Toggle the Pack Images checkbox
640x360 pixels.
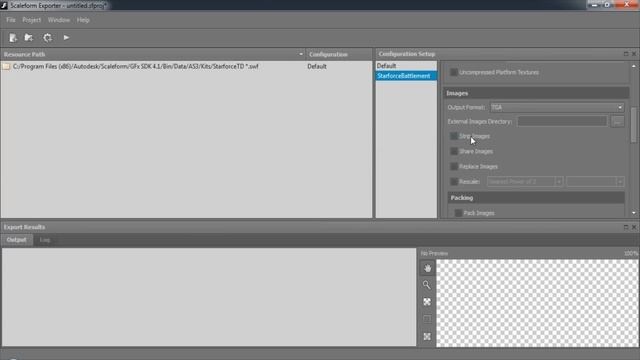458,213
